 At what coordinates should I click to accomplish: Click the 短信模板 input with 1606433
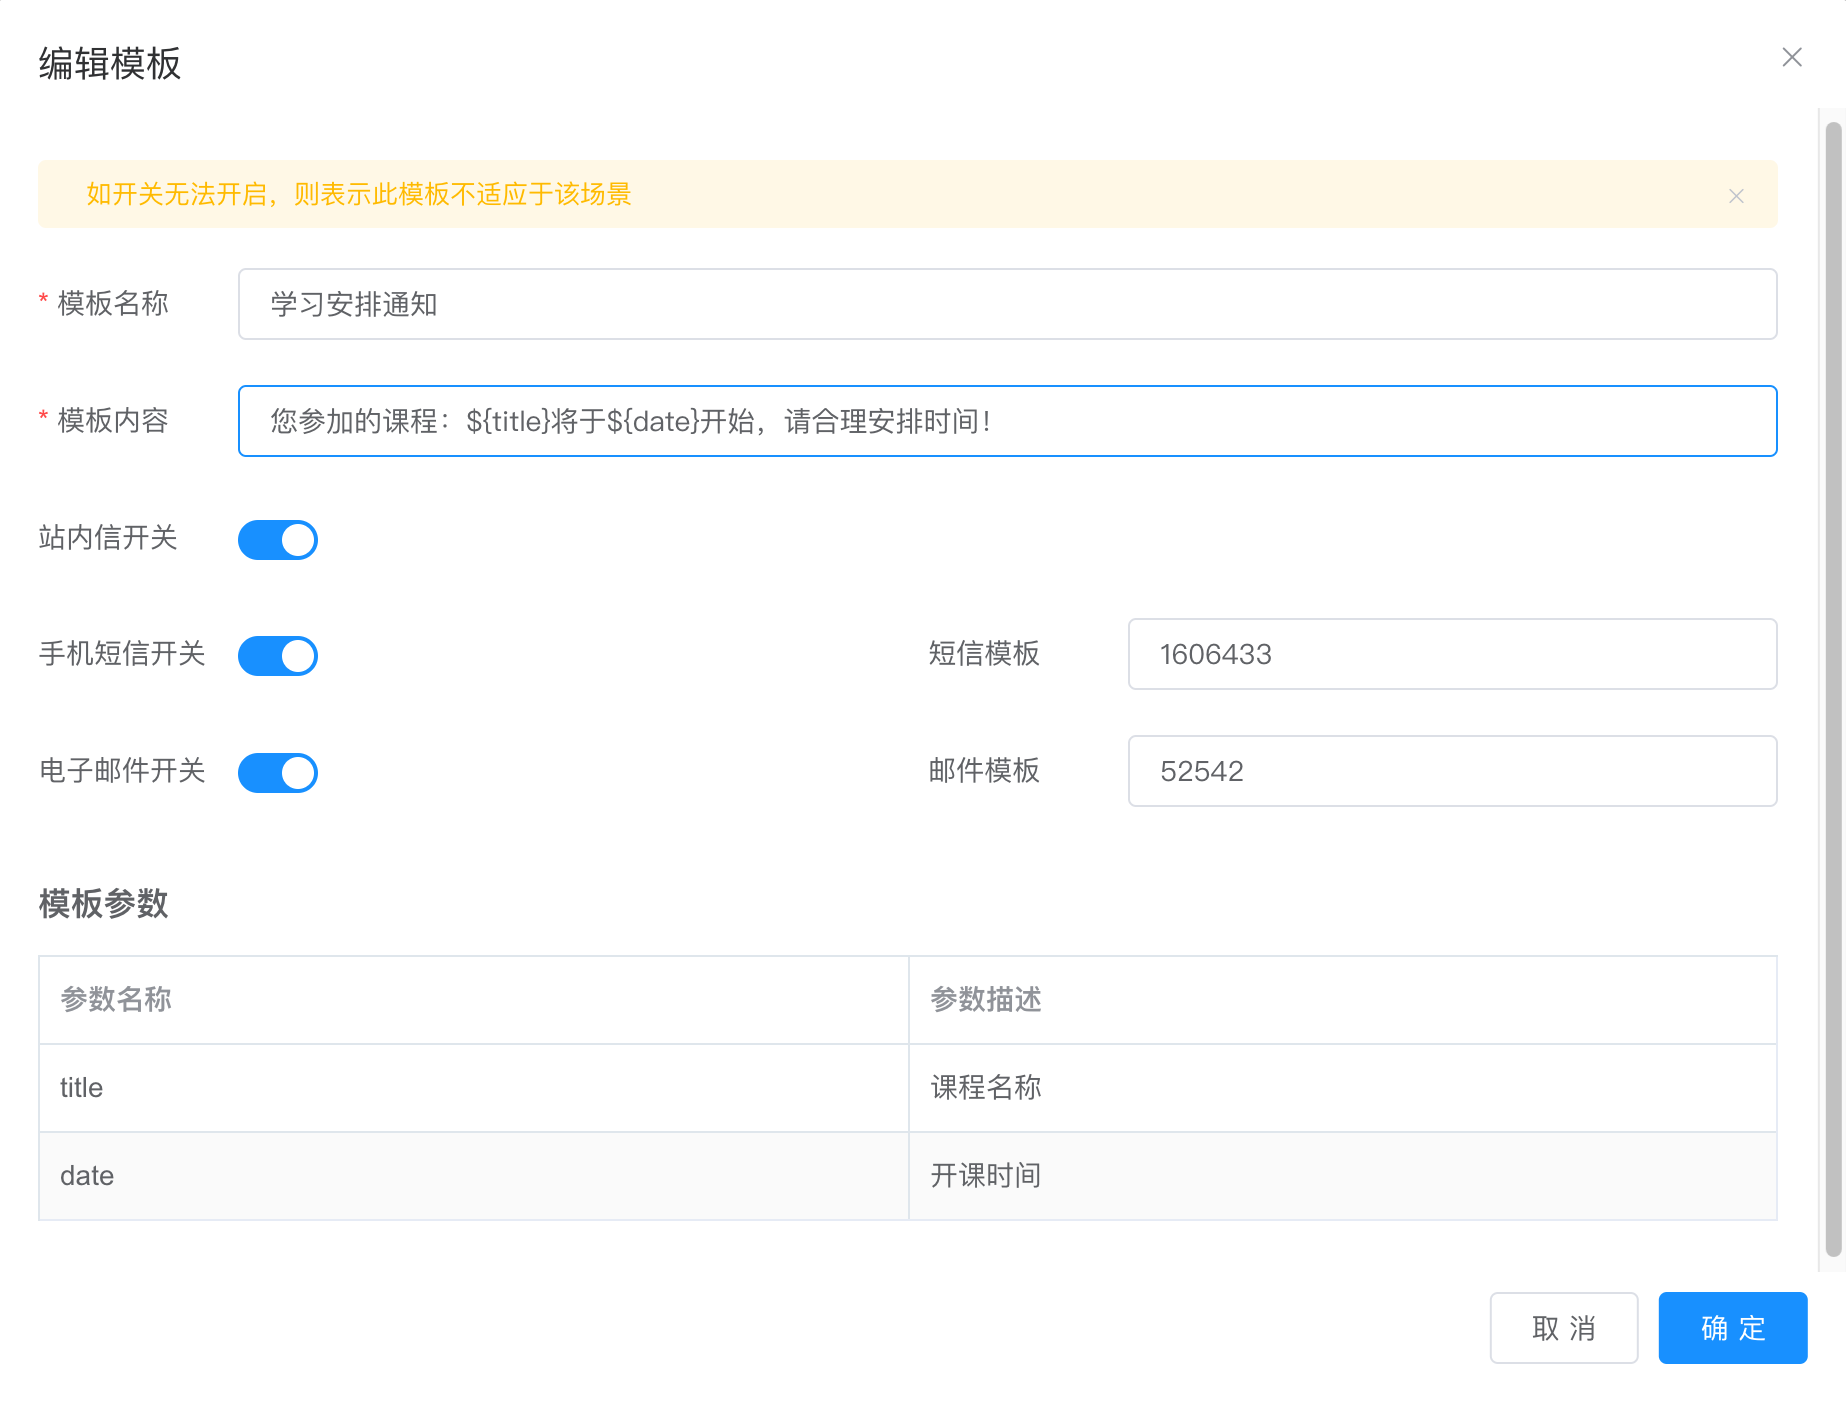click(1452, 654)
